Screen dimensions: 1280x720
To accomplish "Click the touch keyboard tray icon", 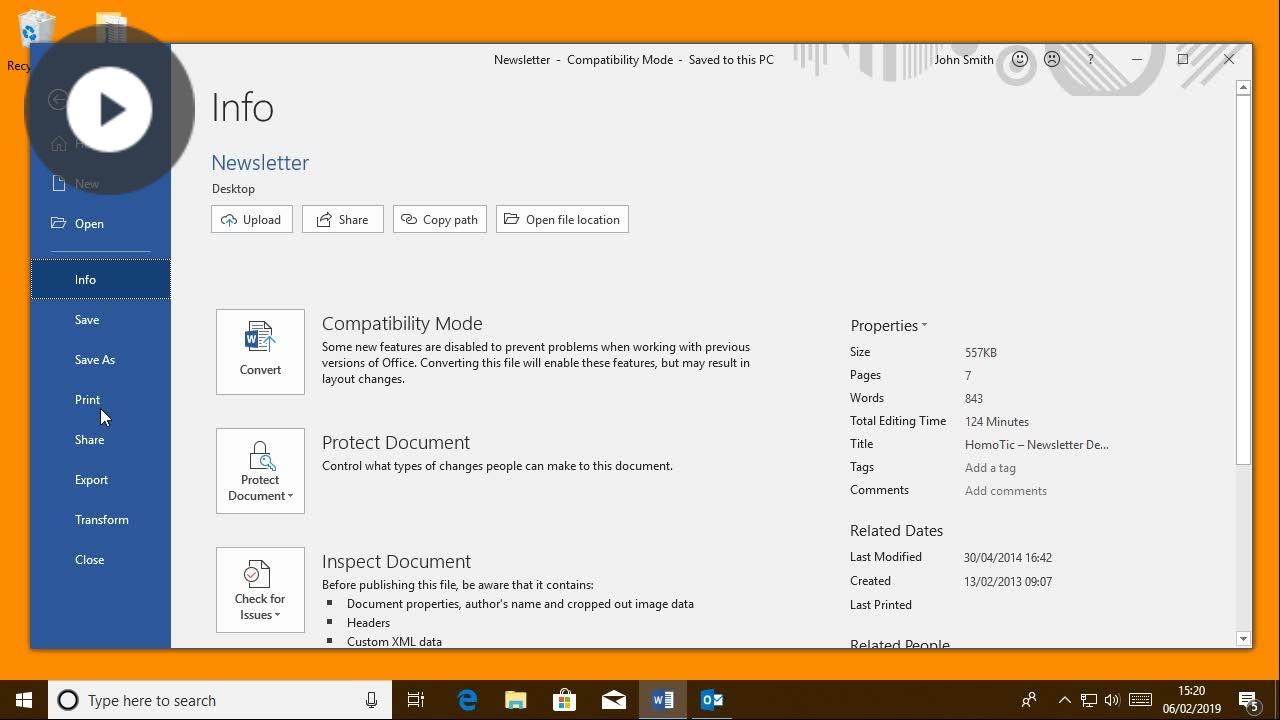I will pyautogui.click(x=1140, y=700).
